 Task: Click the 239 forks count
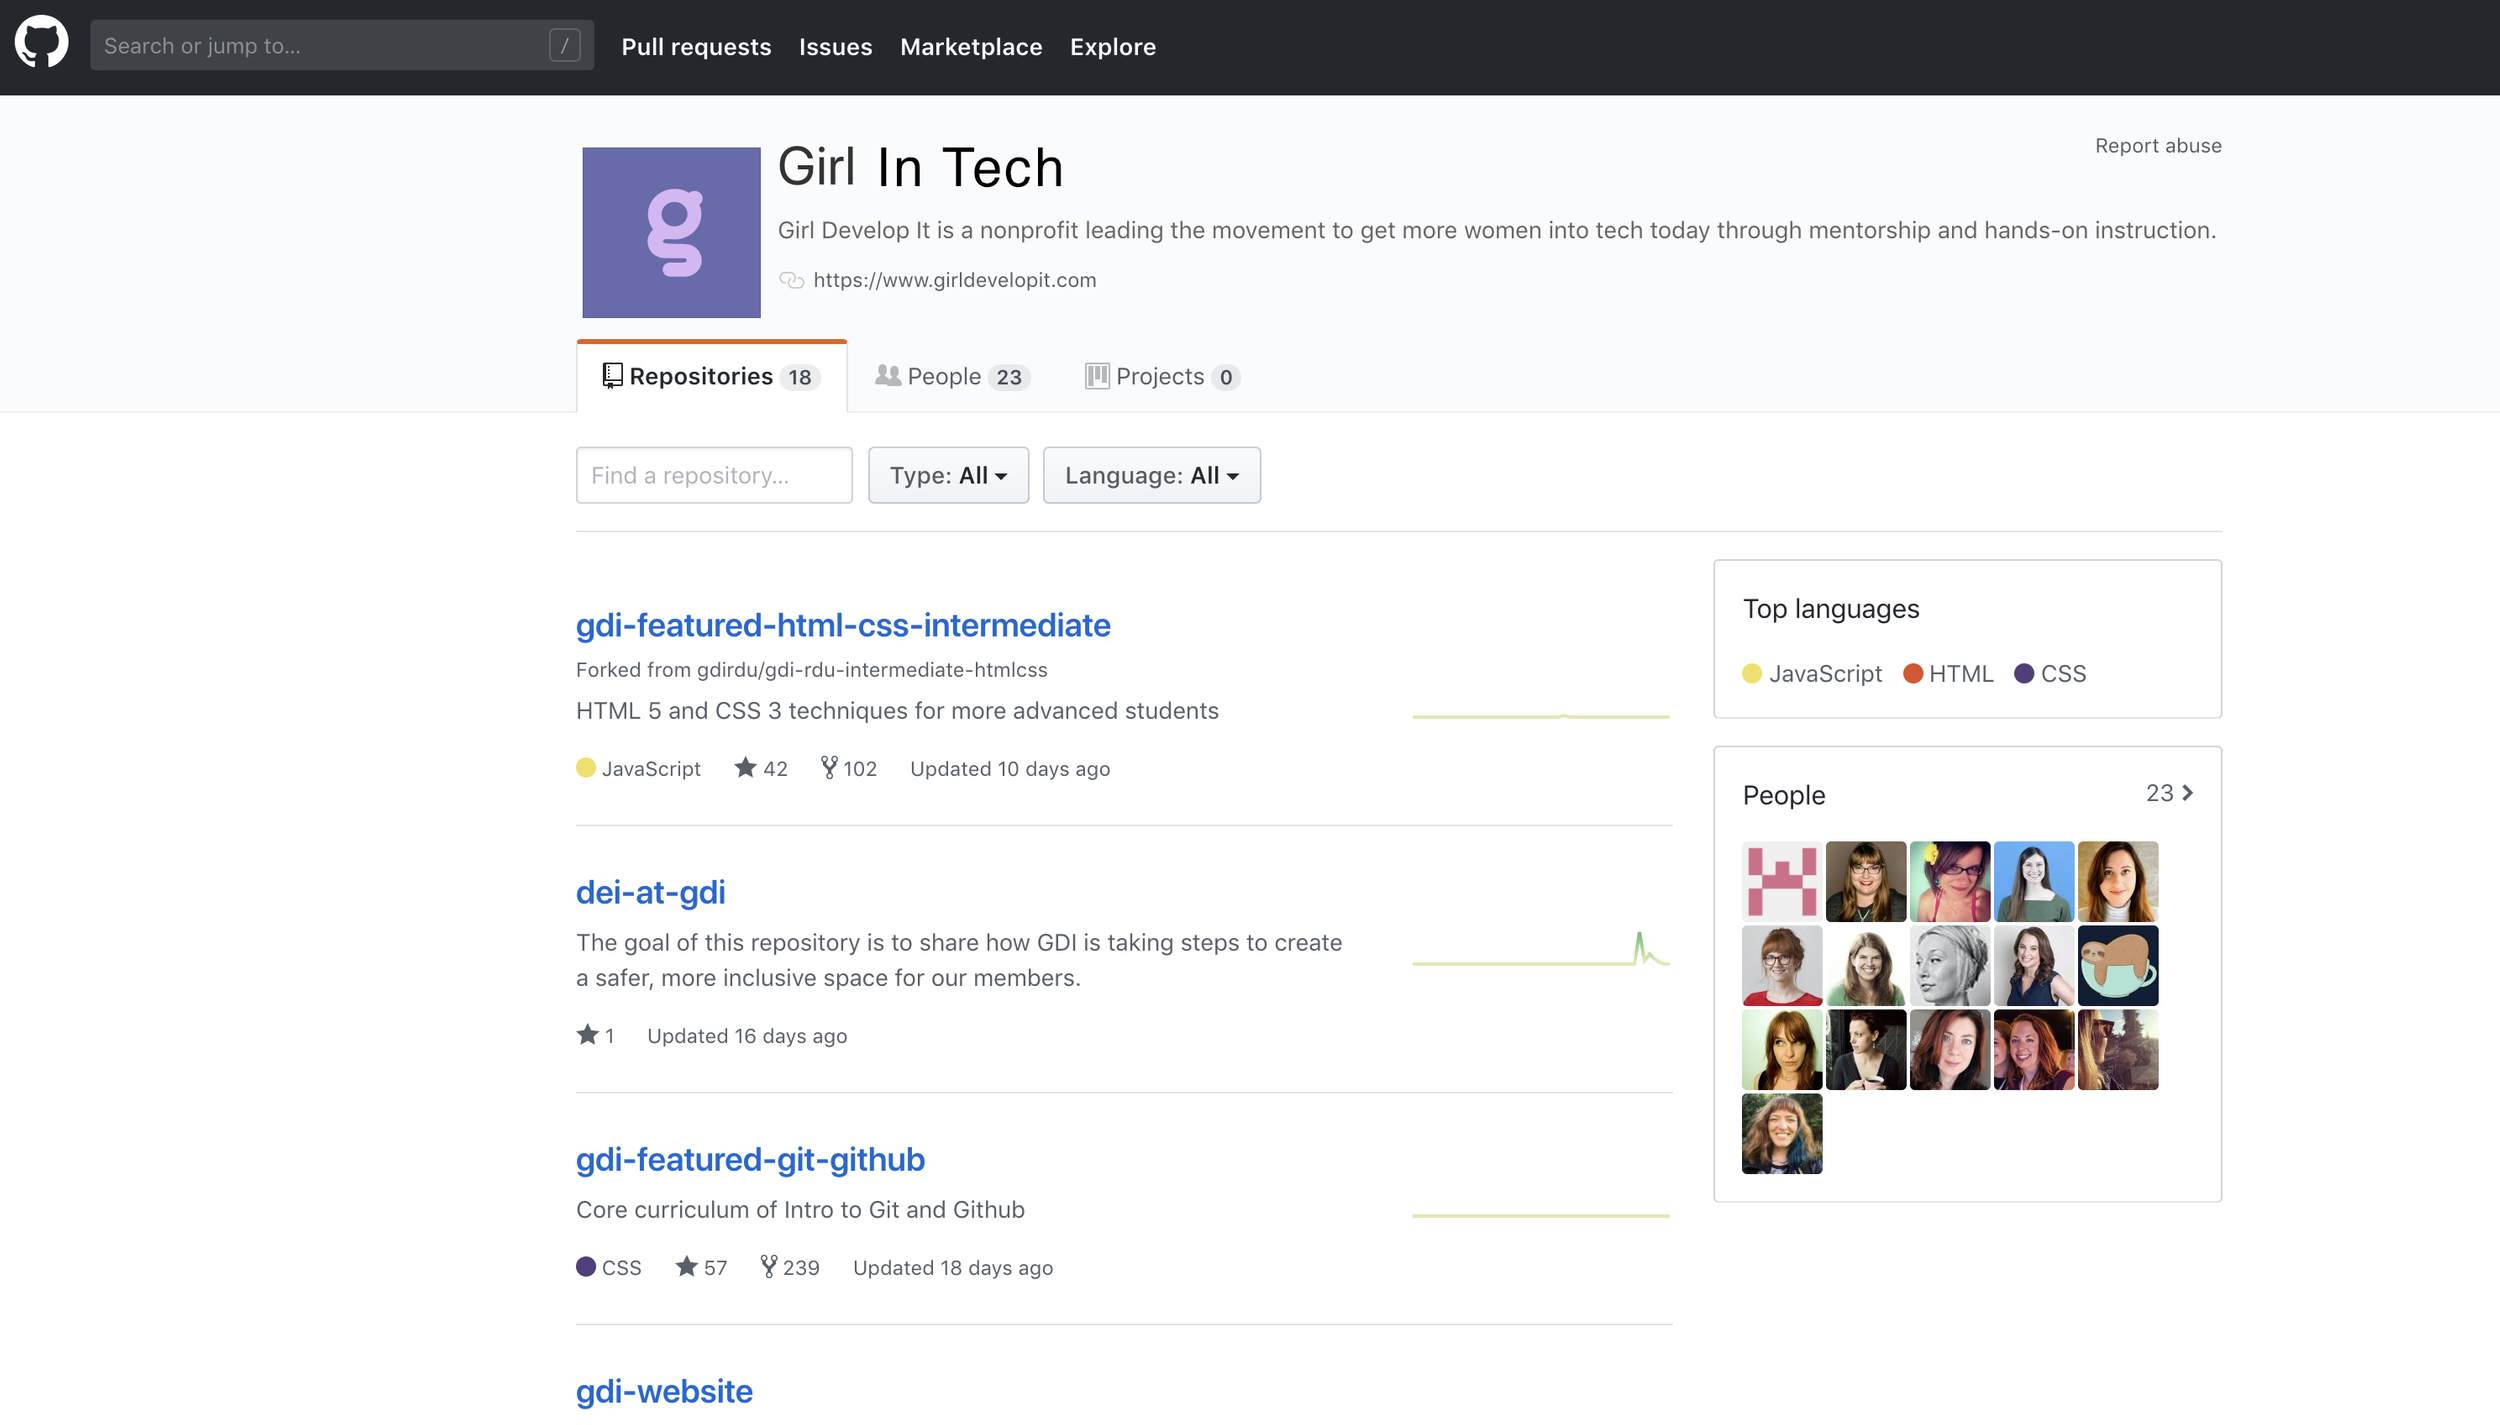pos(801,1268)
